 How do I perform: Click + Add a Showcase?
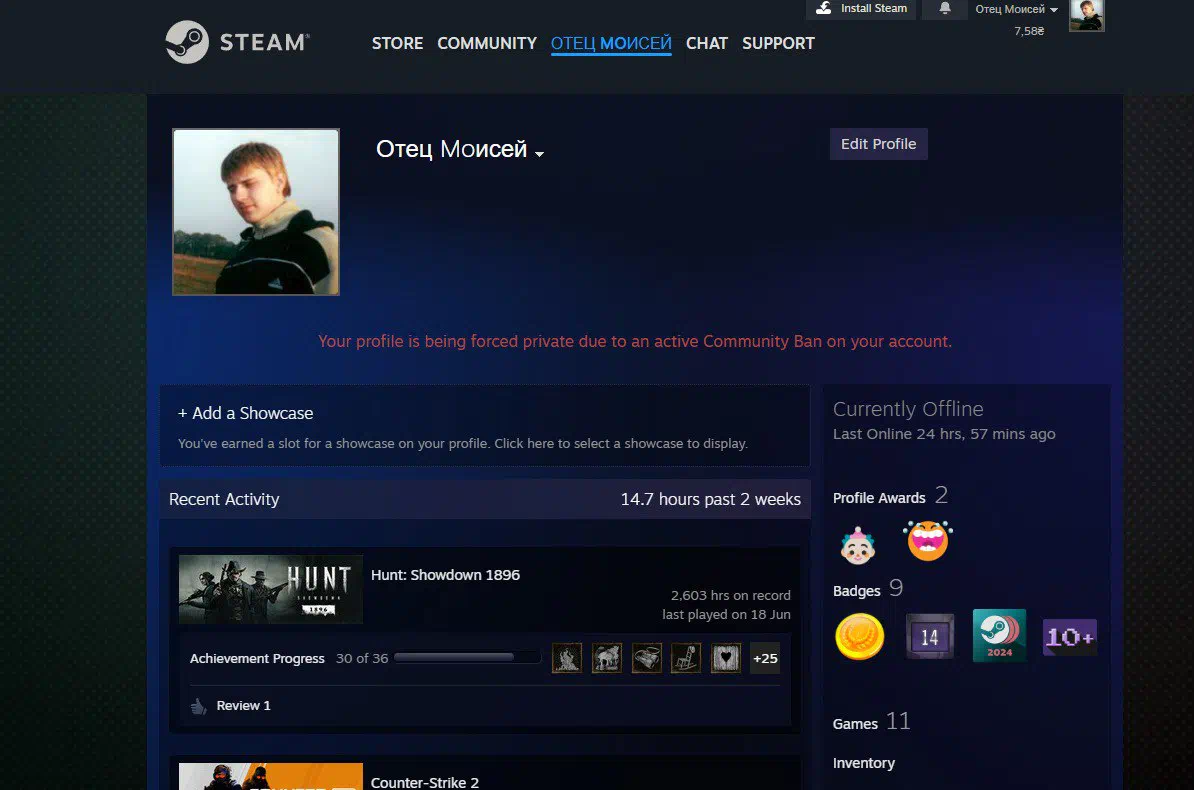(245, 413)
